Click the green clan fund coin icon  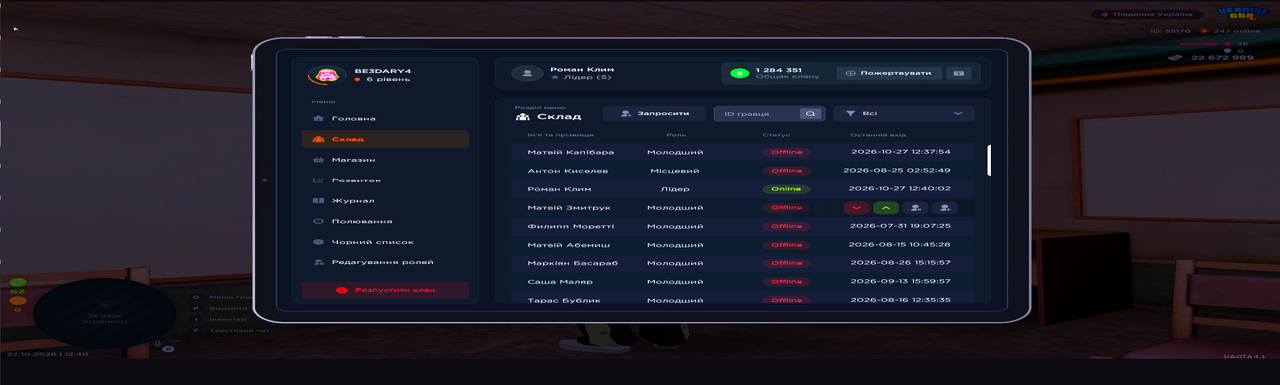[x=740, y=73]
